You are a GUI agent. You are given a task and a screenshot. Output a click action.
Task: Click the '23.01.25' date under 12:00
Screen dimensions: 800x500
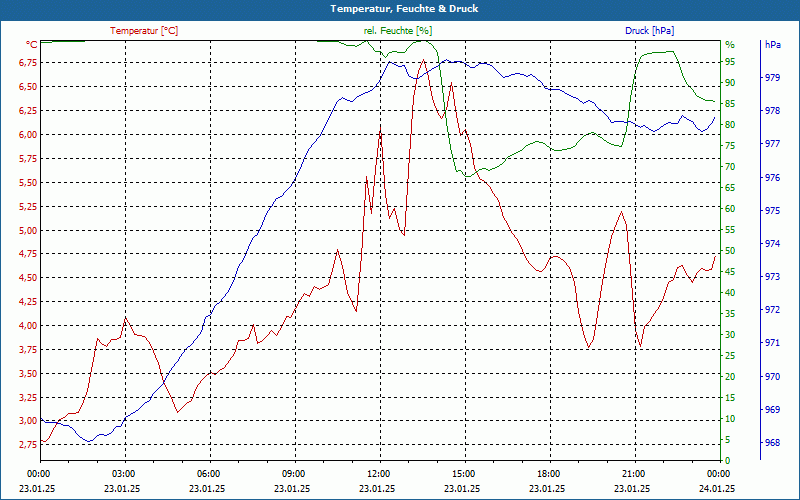click(x=377, y=488)
